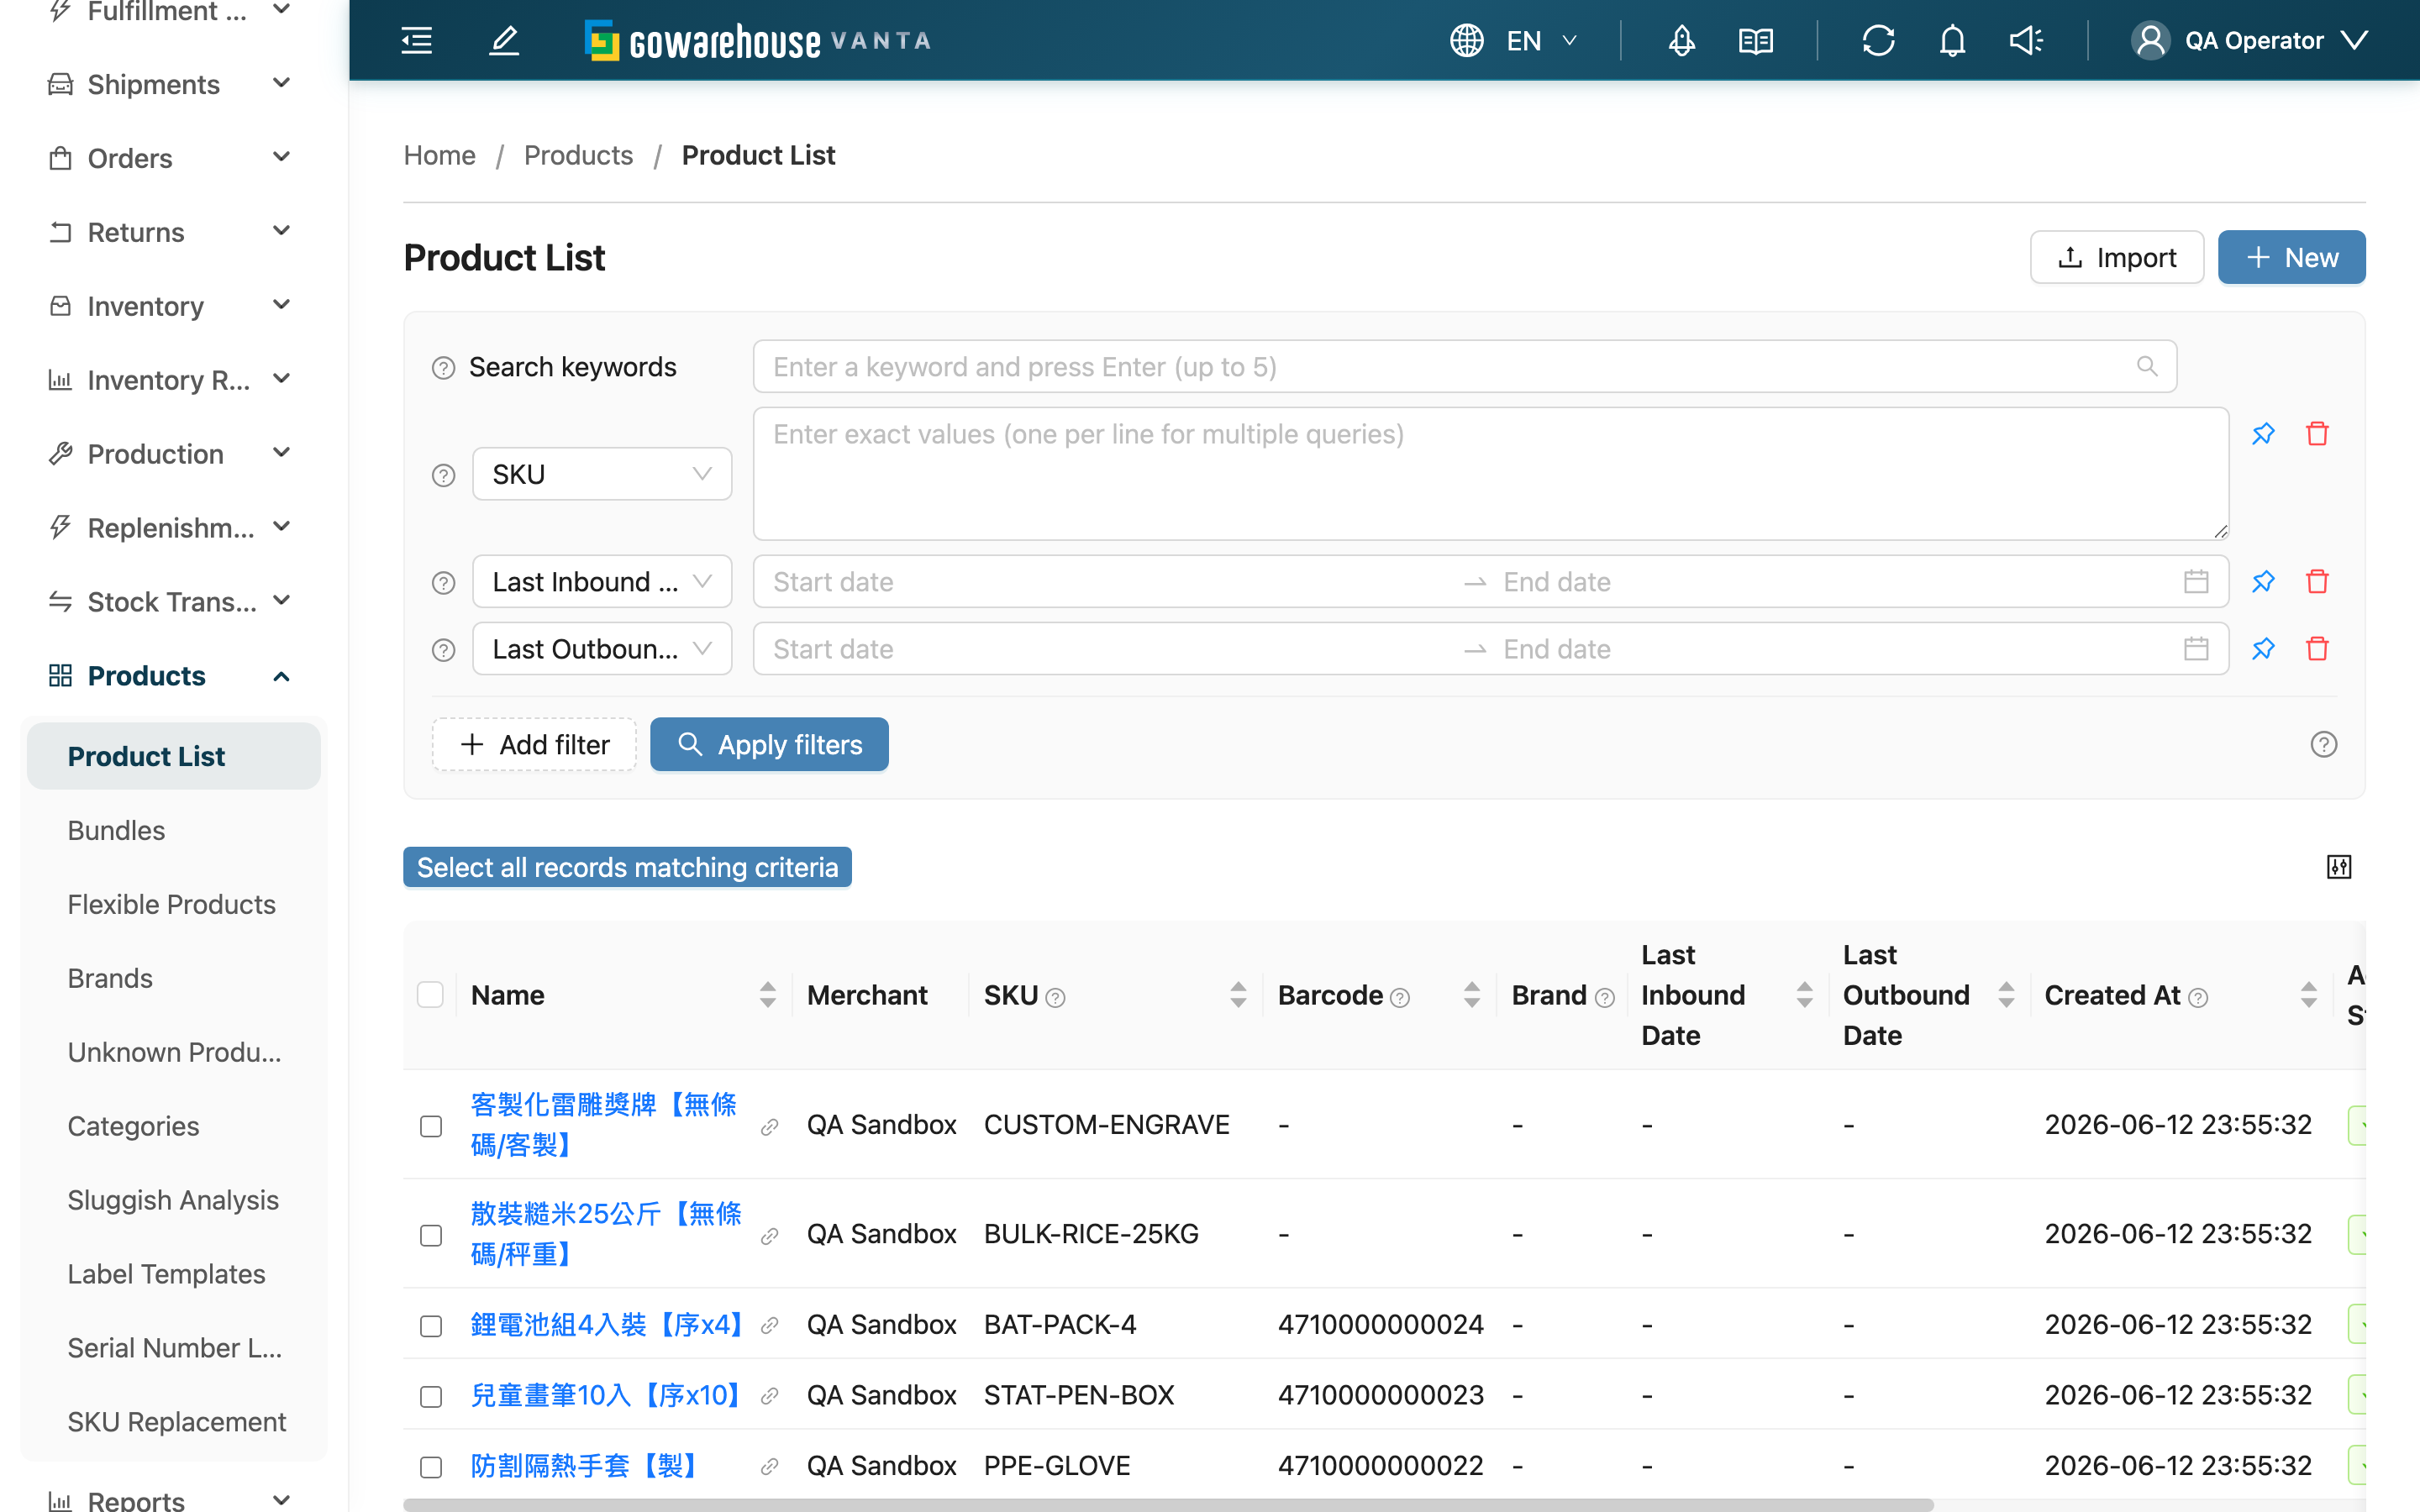Image resolution: width=2420 pixels, height=1512 pixels.
Task: Click the help icon beside SKU filter
Action: pos(443,475)
